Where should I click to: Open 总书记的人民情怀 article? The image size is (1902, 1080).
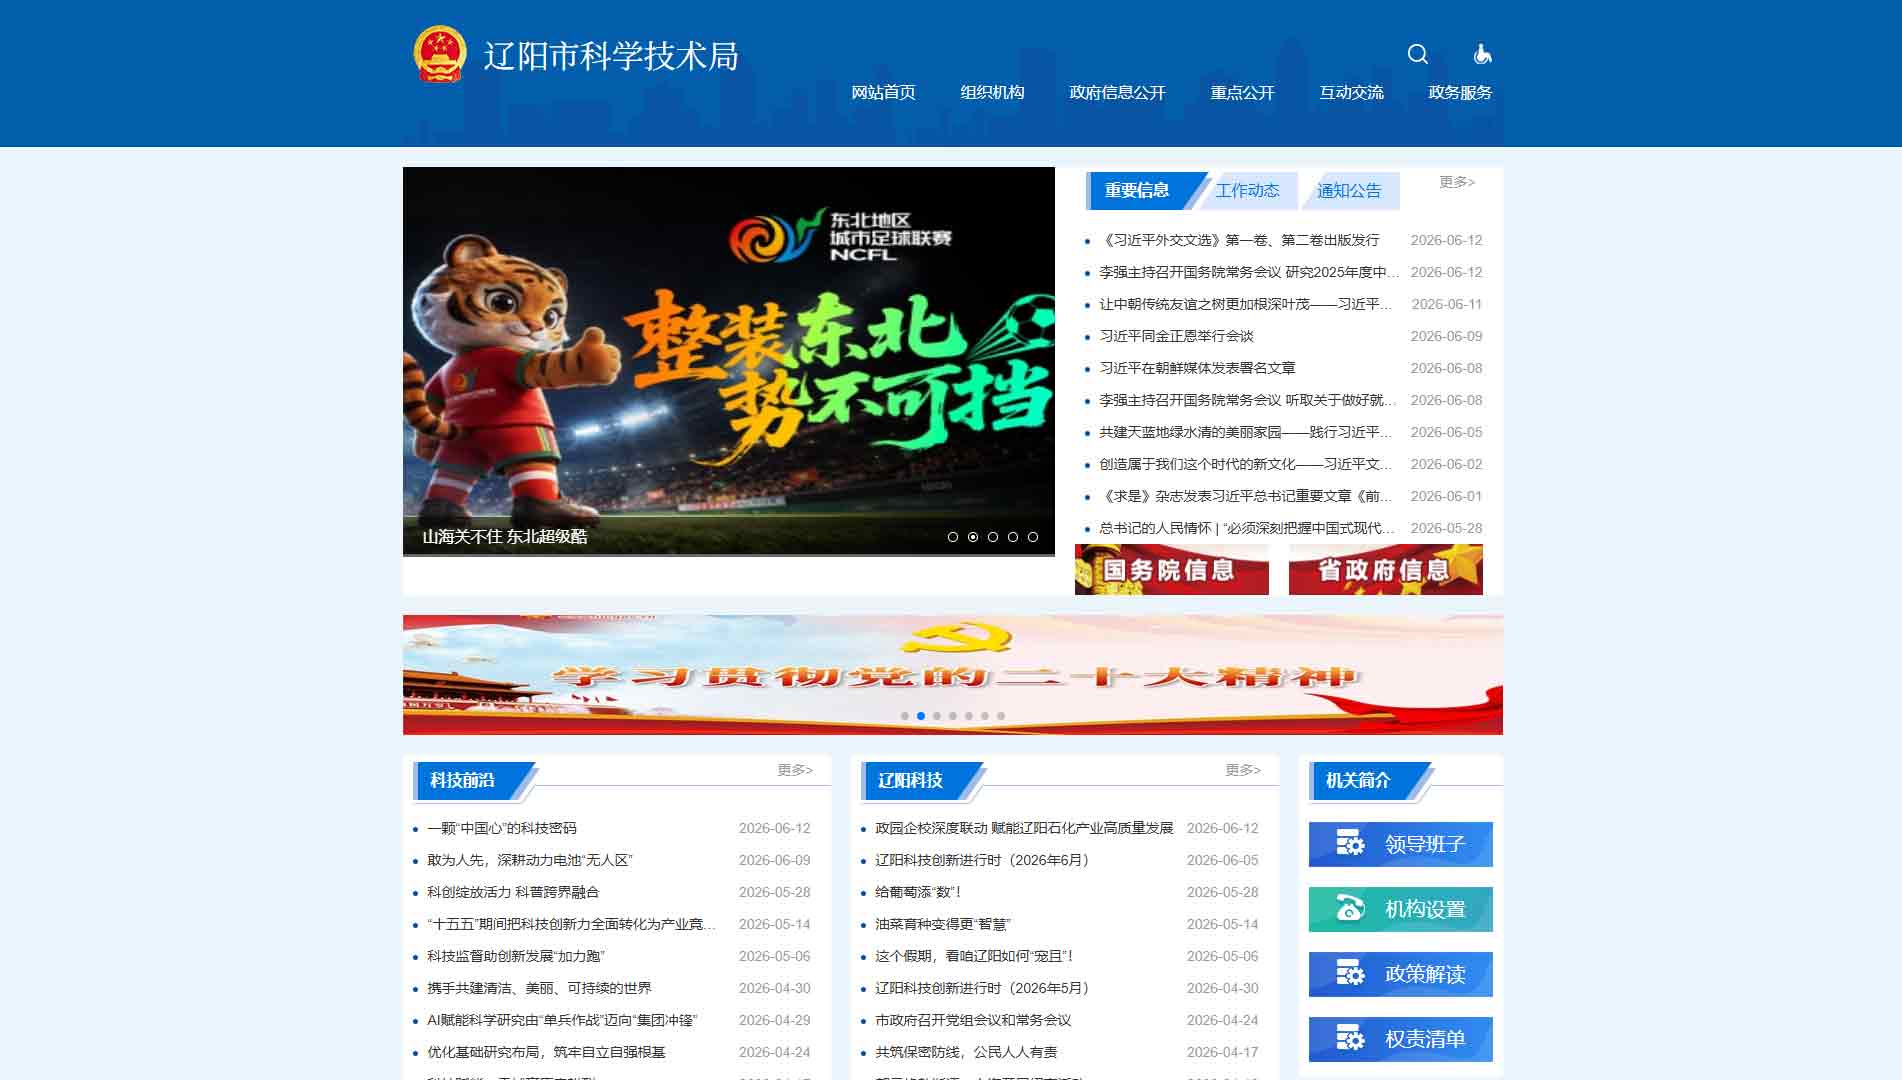pos(1247,528)
